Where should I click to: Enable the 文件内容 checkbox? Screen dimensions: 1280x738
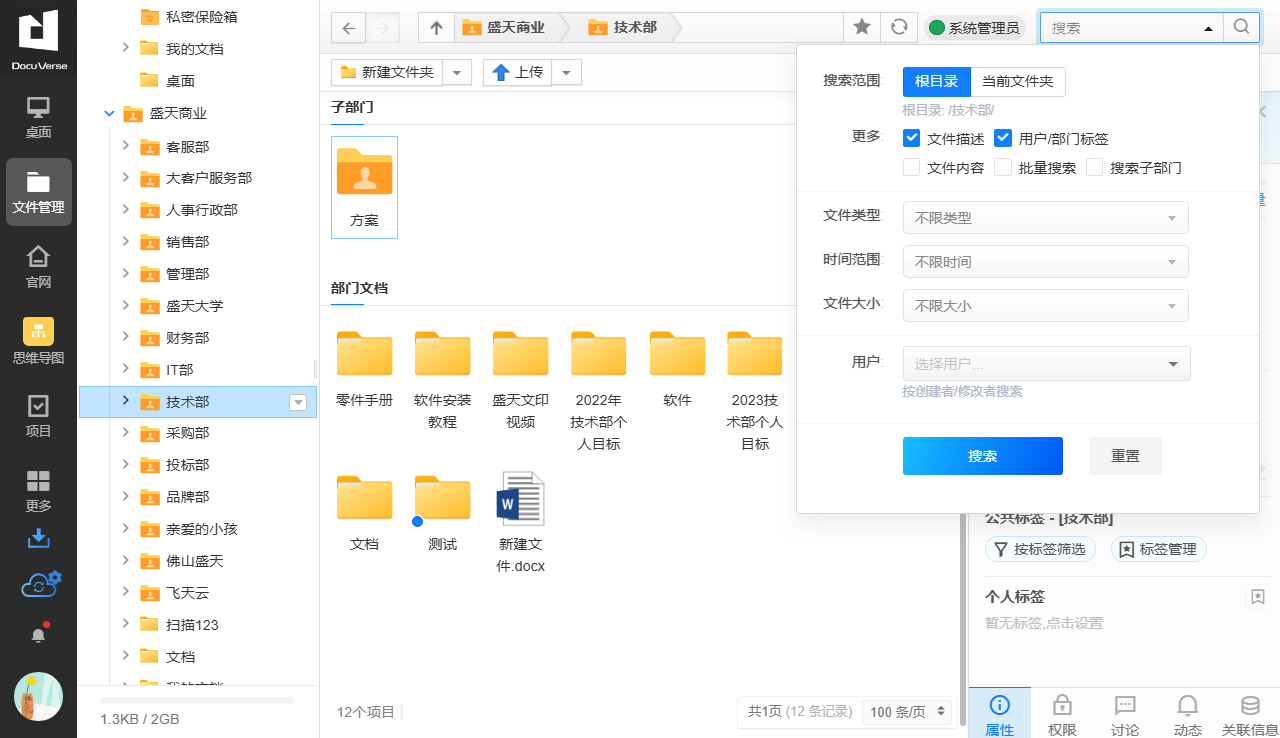pos(911,167)
